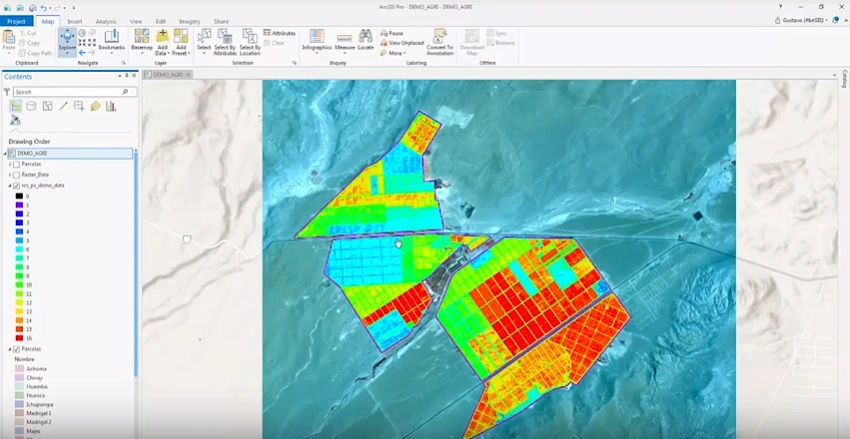Uncheck the rcs_pc_demo_data layer checkbox

point(16,185)
